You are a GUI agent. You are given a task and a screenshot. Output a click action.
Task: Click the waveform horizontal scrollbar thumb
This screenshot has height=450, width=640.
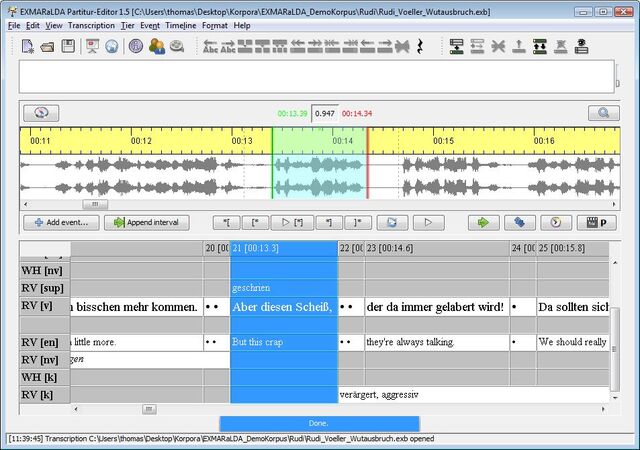point(95,204)
